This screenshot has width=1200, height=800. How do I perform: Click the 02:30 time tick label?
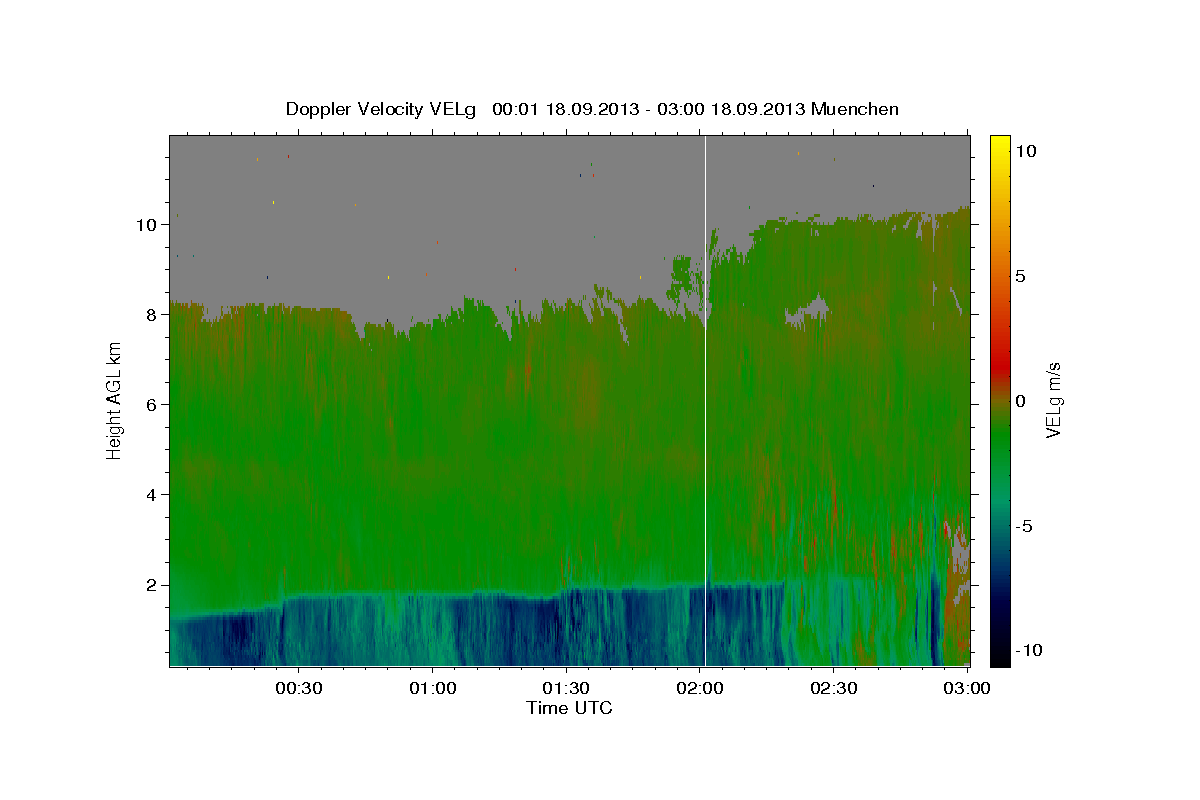(x=834, y=688)
